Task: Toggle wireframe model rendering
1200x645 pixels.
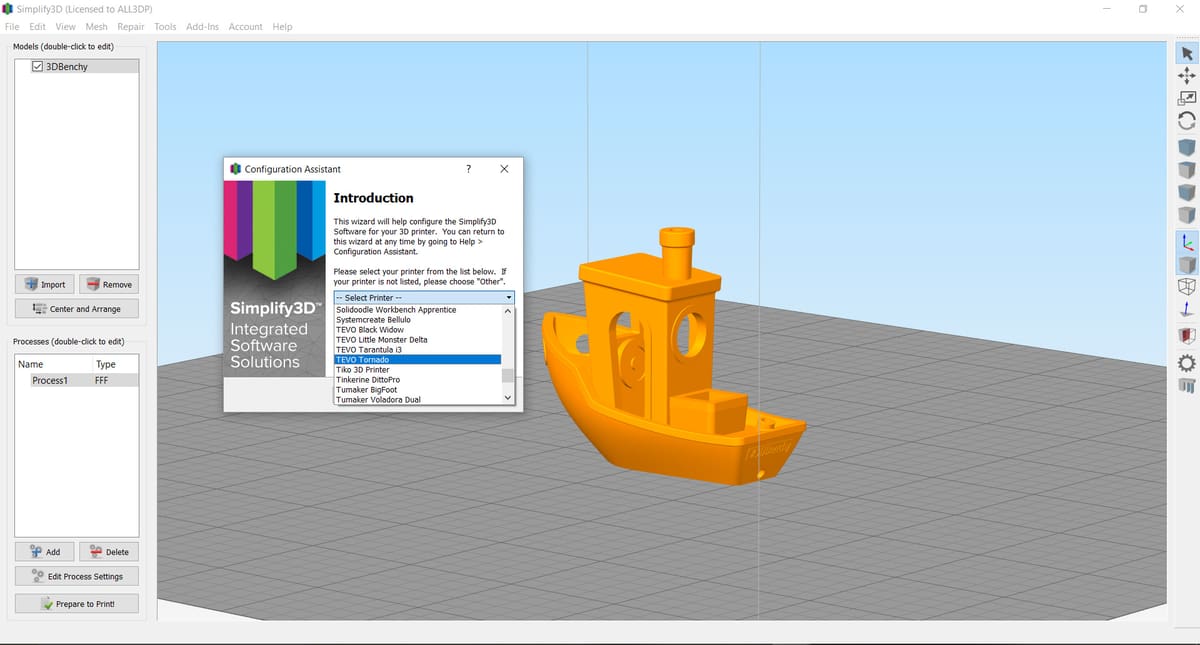Action: (x=1187, y=287)
